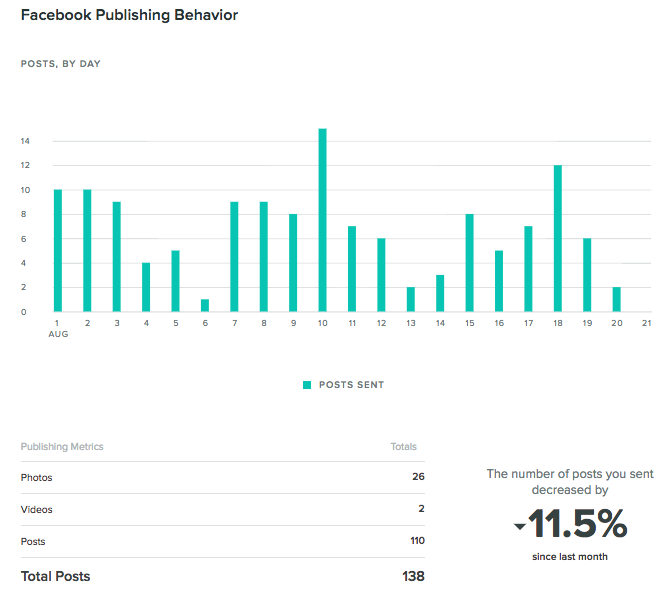
Task: Click the Photos row label
Action: coord(37,478)
